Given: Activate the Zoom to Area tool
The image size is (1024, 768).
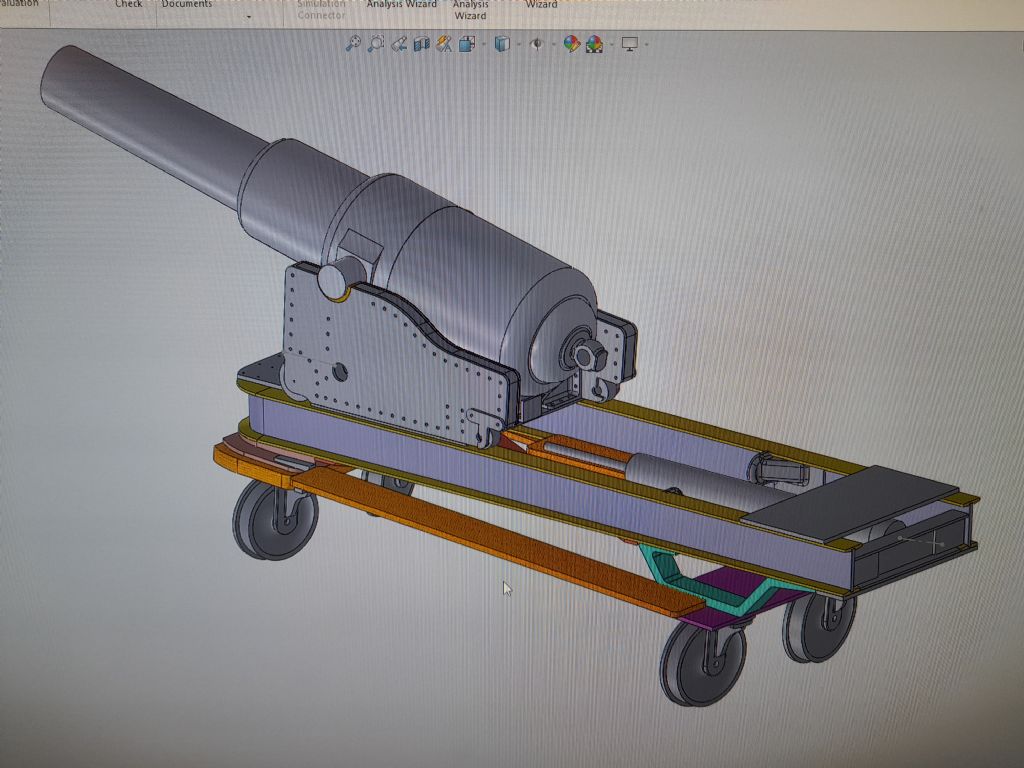Looking at the screenshot, I should pyautogui.click(x=376, y=44).
